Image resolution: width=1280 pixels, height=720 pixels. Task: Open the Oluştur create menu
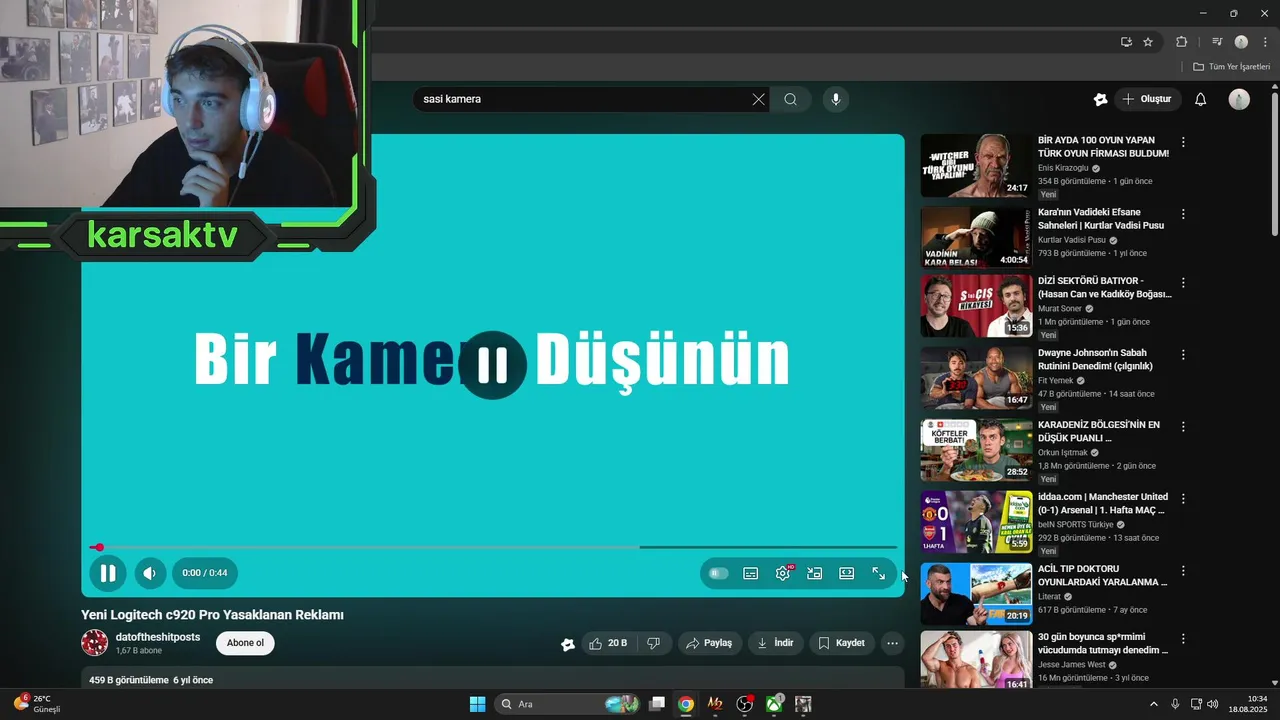[x=1148, y=99]
